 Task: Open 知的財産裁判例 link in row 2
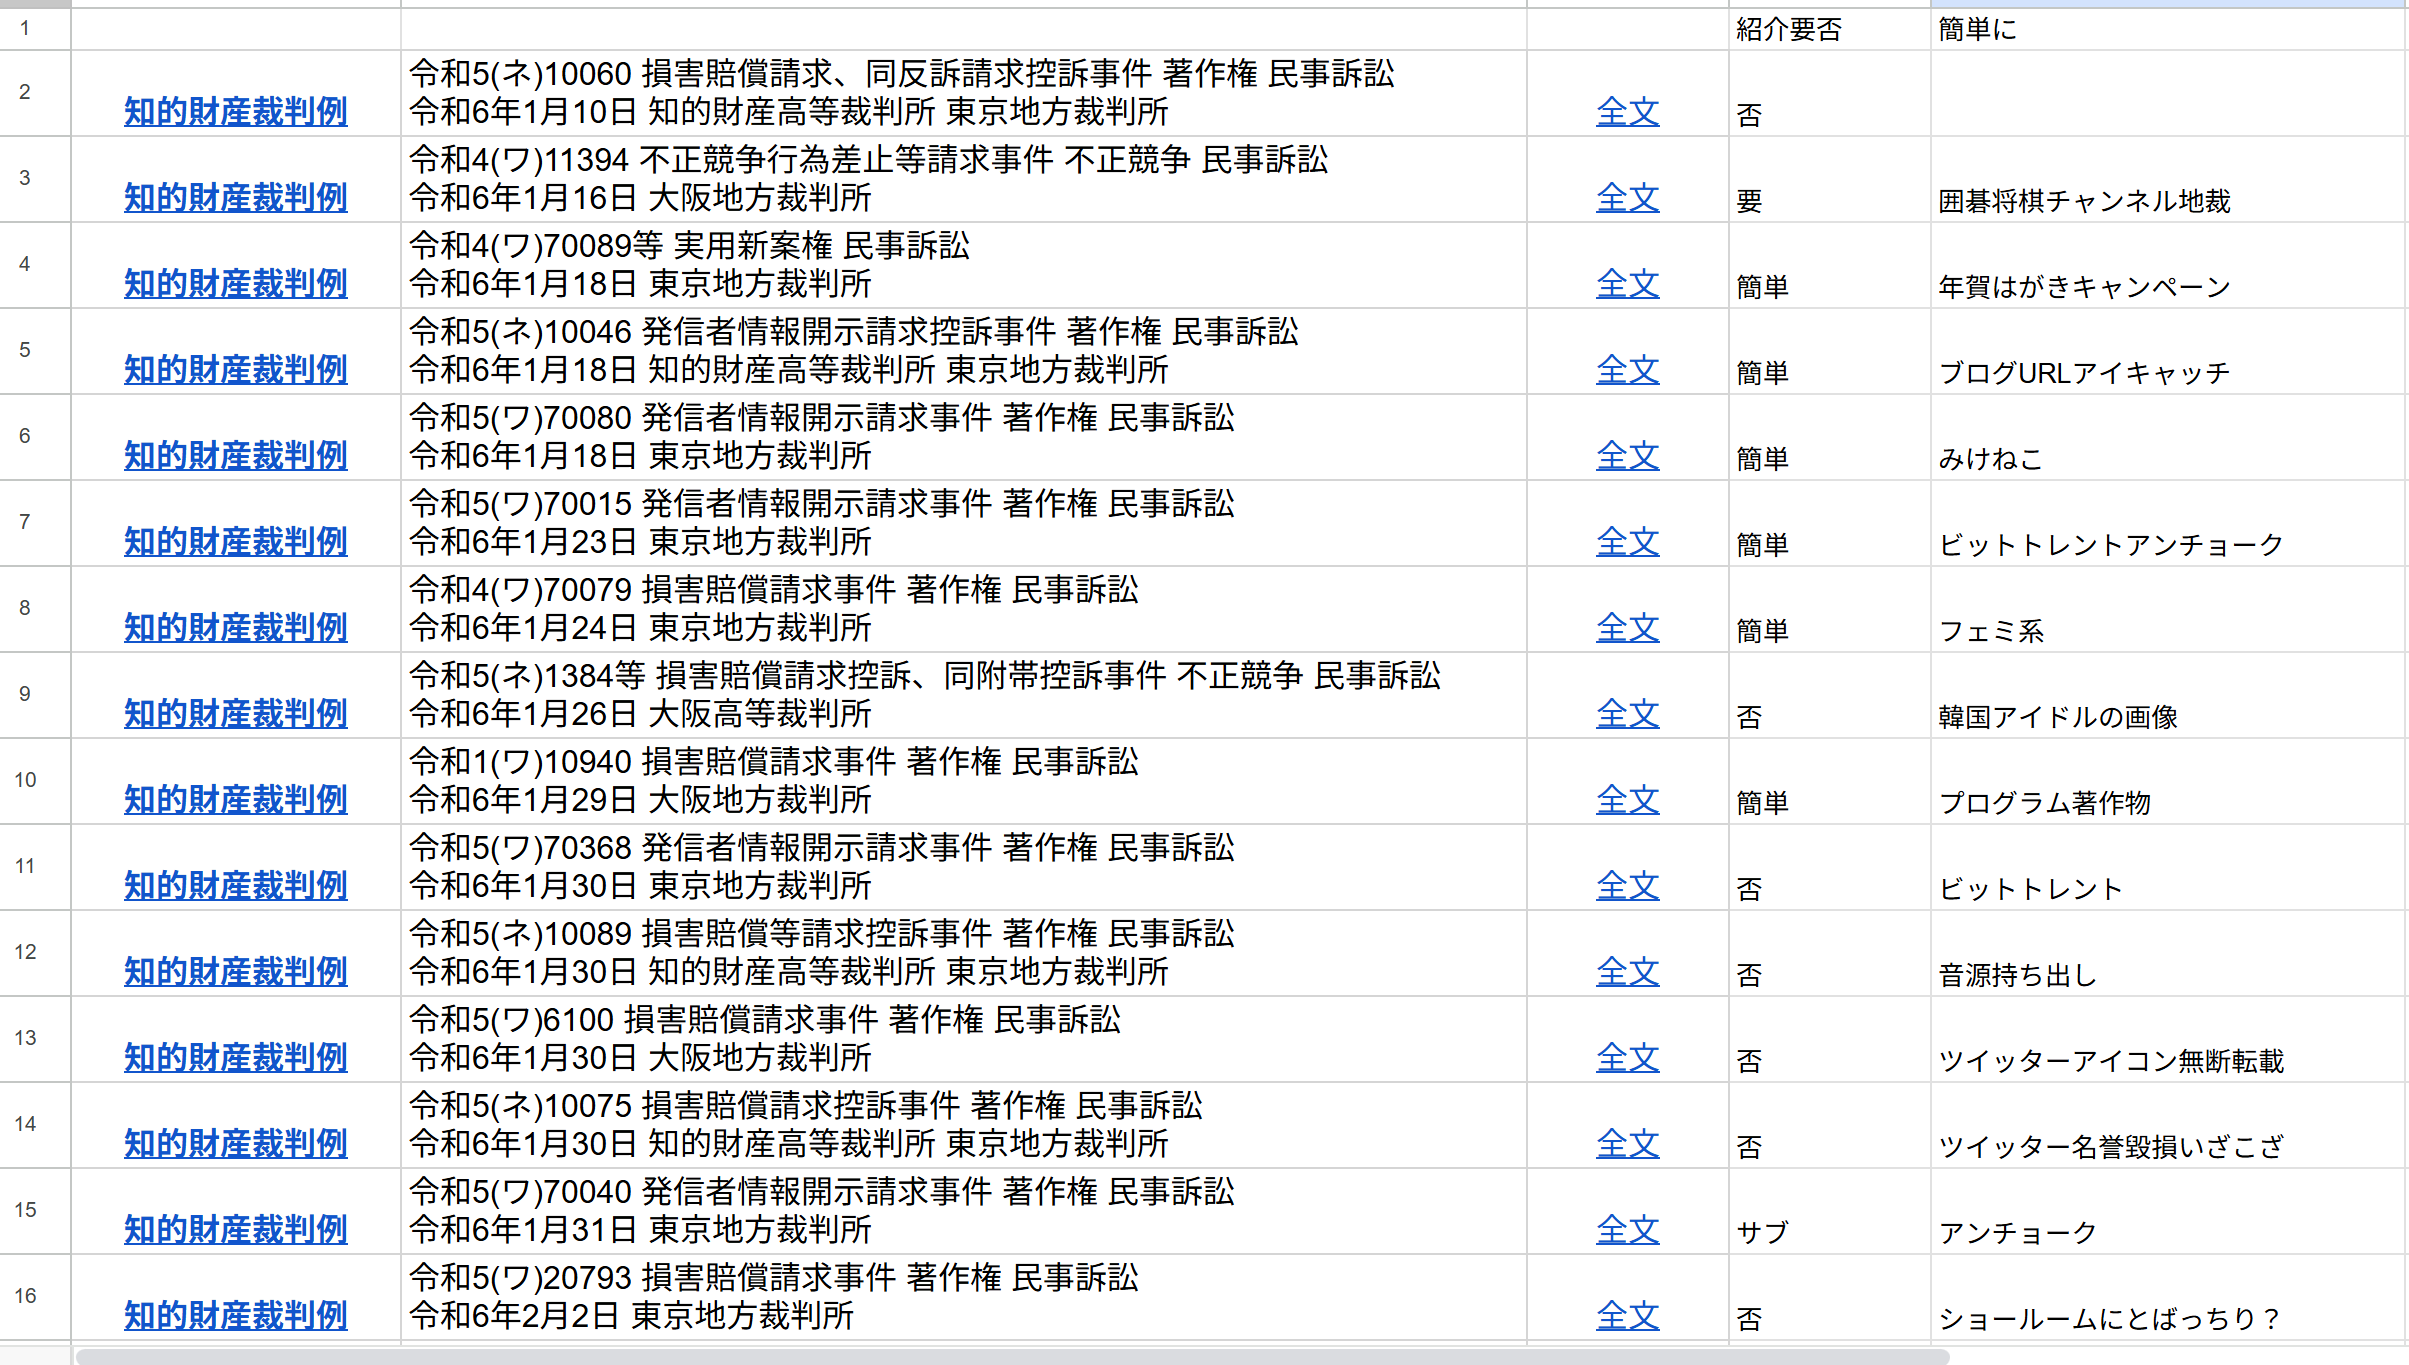[x=235, y=111]
